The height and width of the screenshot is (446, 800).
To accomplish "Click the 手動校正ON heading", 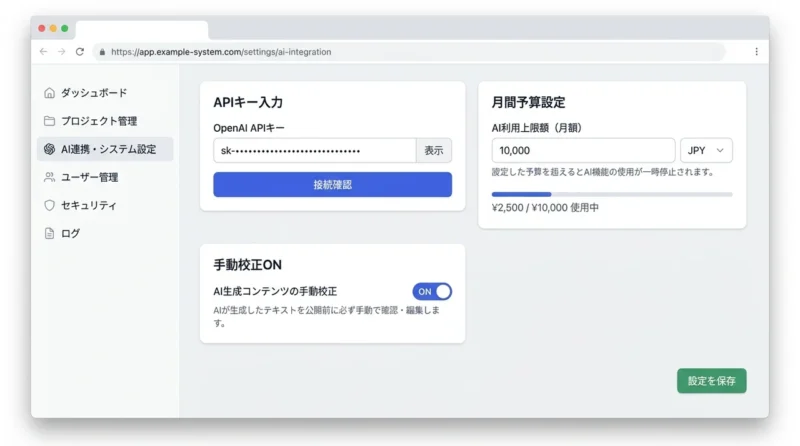I will click(x=247, y=265).
